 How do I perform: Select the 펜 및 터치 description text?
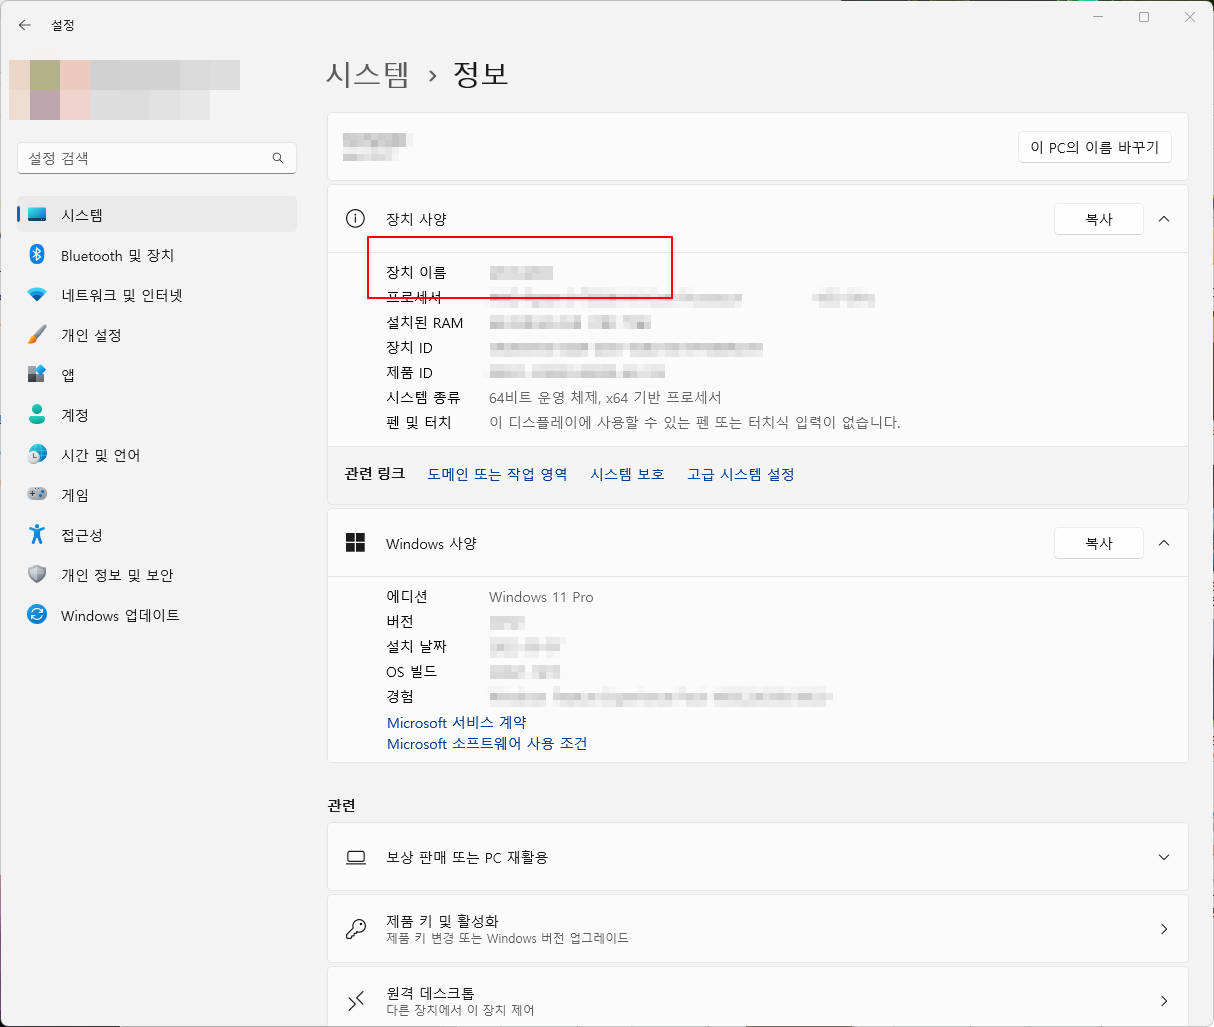pyautogui.click(x=695, y=422)
